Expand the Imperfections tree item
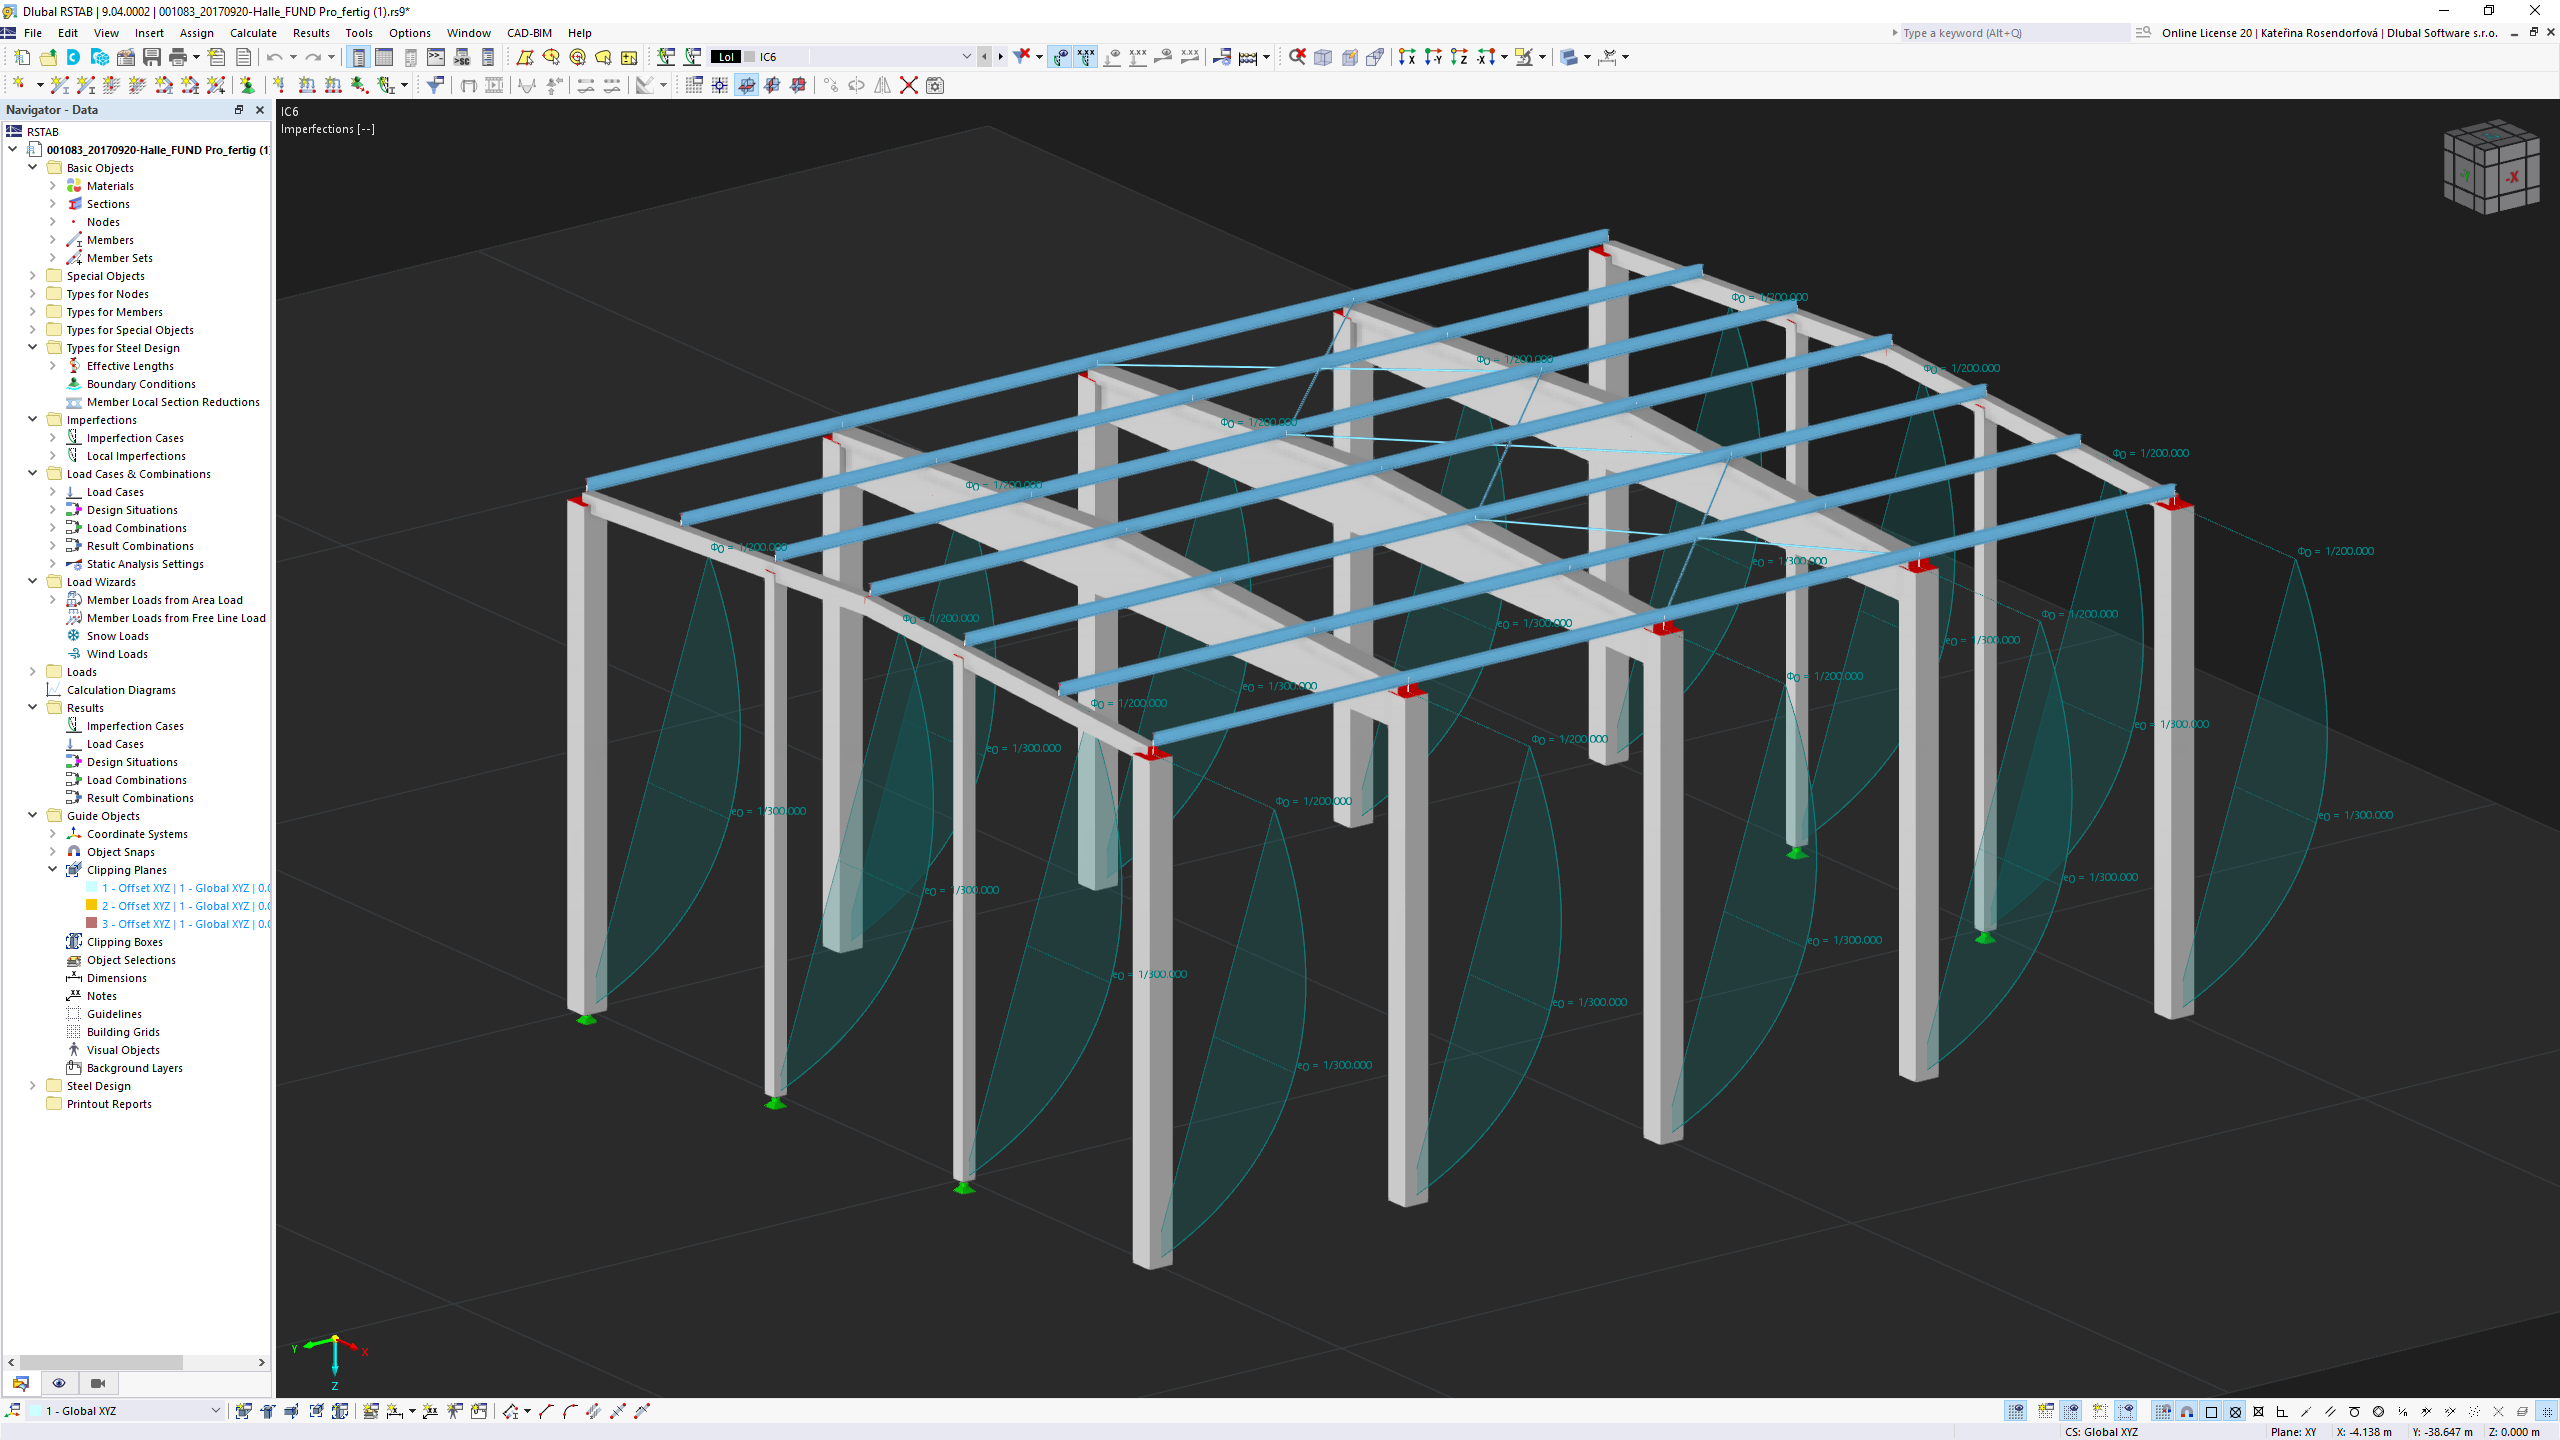The height and width of the screenshot is (1440, 2560). [33, 420]
